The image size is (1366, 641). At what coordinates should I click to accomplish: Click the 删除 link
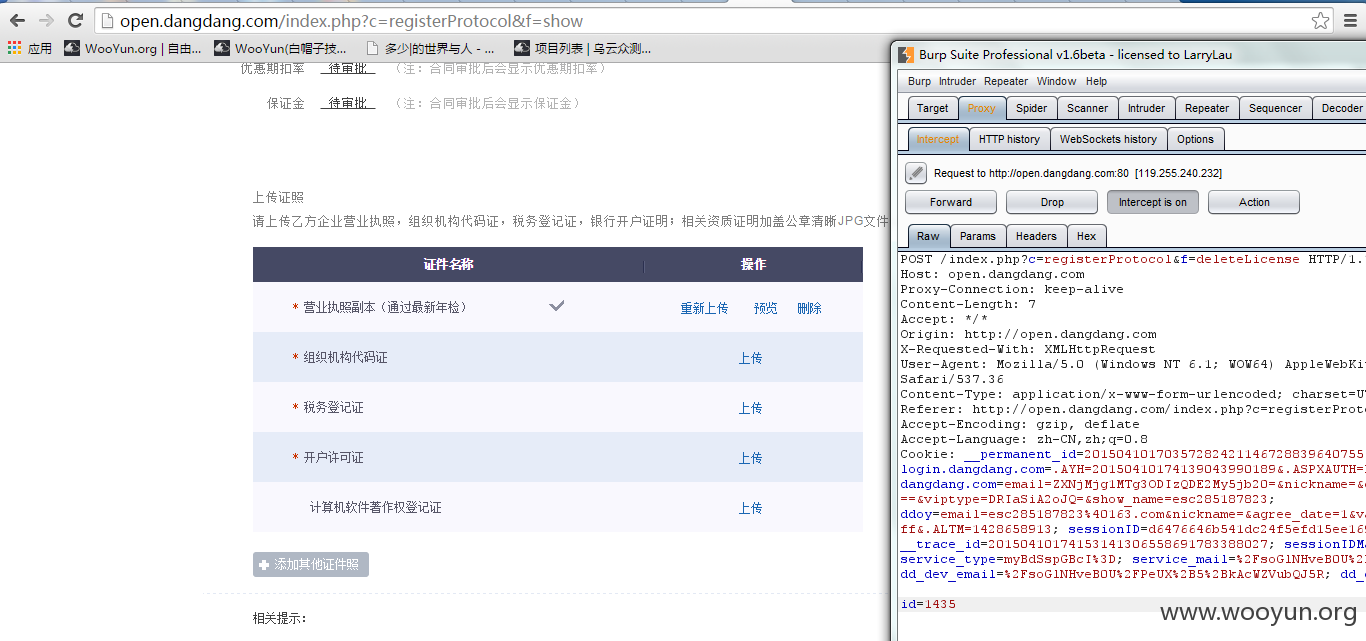809,308
